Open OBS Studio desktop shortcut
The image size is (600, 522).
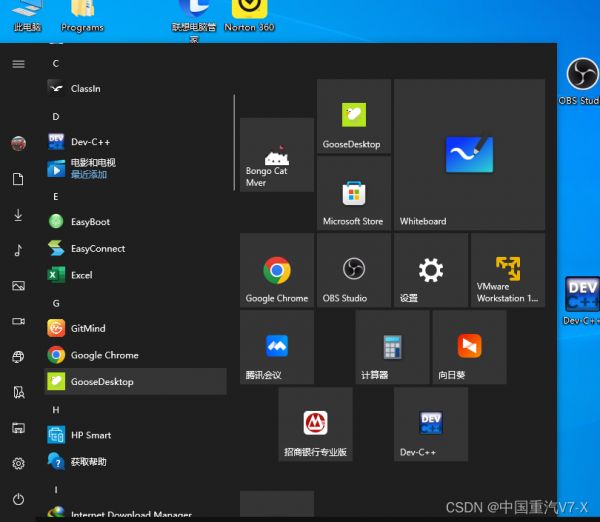tap(581, 82)
